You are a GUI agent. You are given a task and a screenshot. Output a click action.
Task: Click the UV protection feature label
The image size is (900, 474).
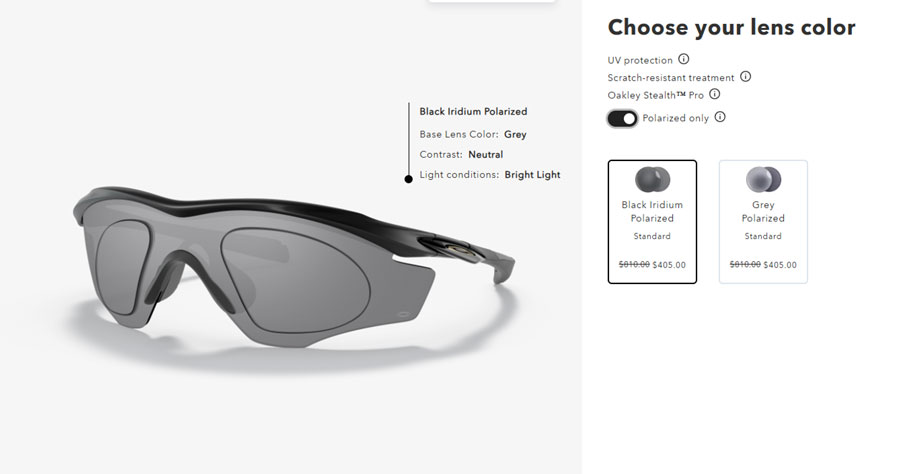point(640,60)
